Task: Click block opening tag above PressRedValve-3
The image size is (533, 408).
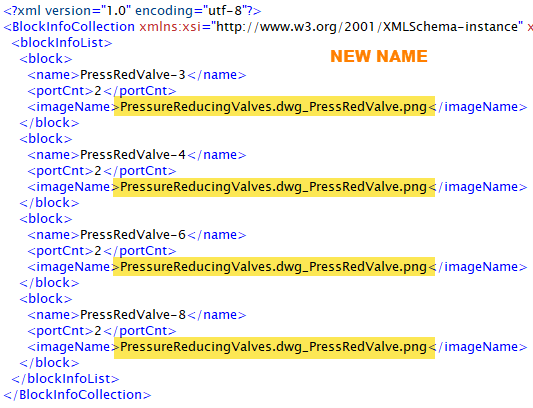Action: 46,59
